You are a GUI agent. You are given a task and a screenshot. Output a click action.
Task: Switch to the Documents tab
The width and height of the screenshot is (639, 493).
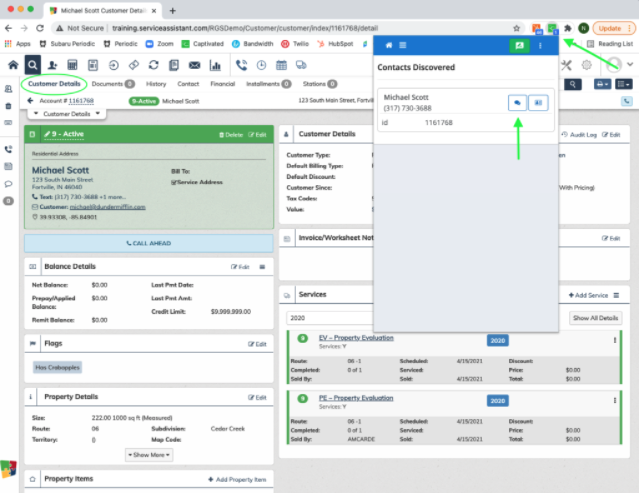pos(112,84)
